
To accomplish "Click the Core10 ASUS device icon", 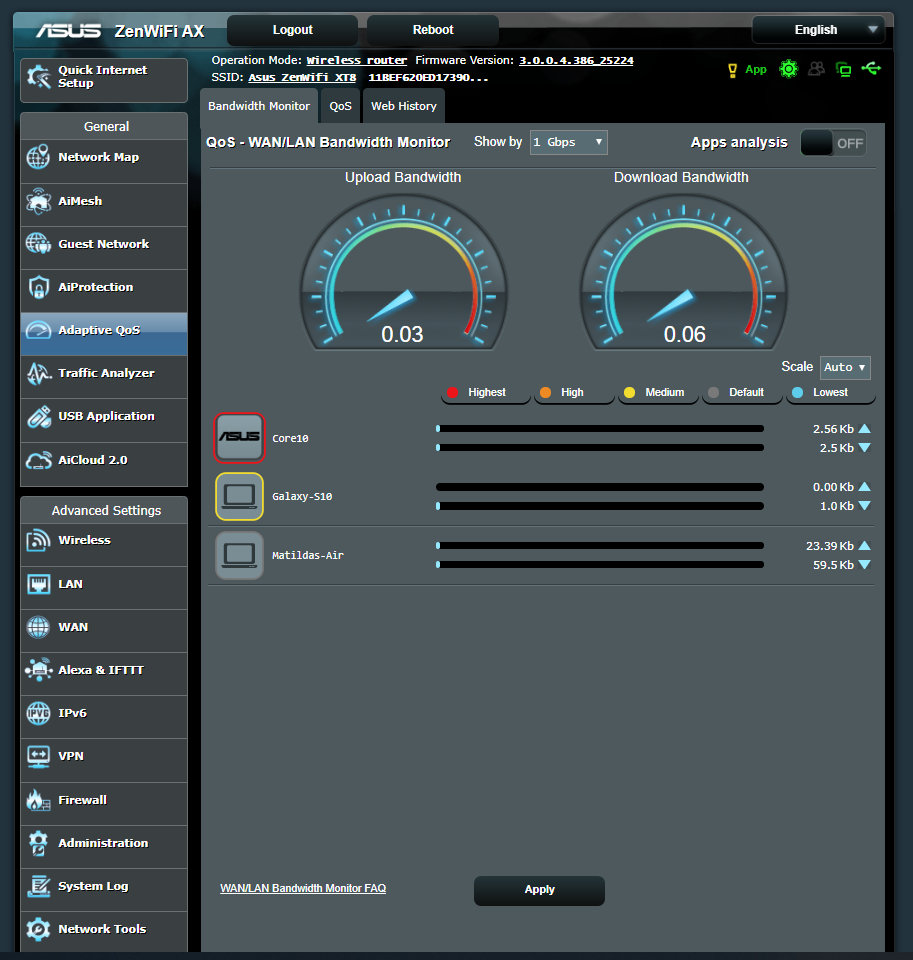I will click(x=239, y=438).
